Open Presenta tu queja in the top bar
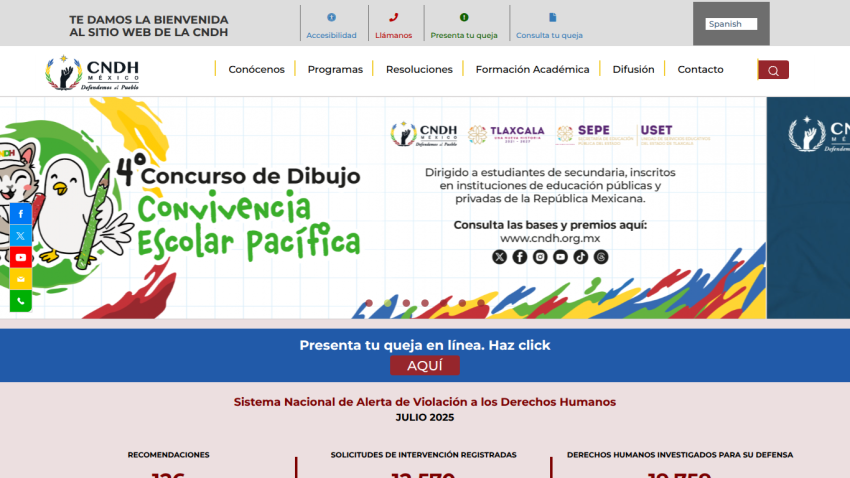This screenshot has height=478, width=850. click(464, 25)
